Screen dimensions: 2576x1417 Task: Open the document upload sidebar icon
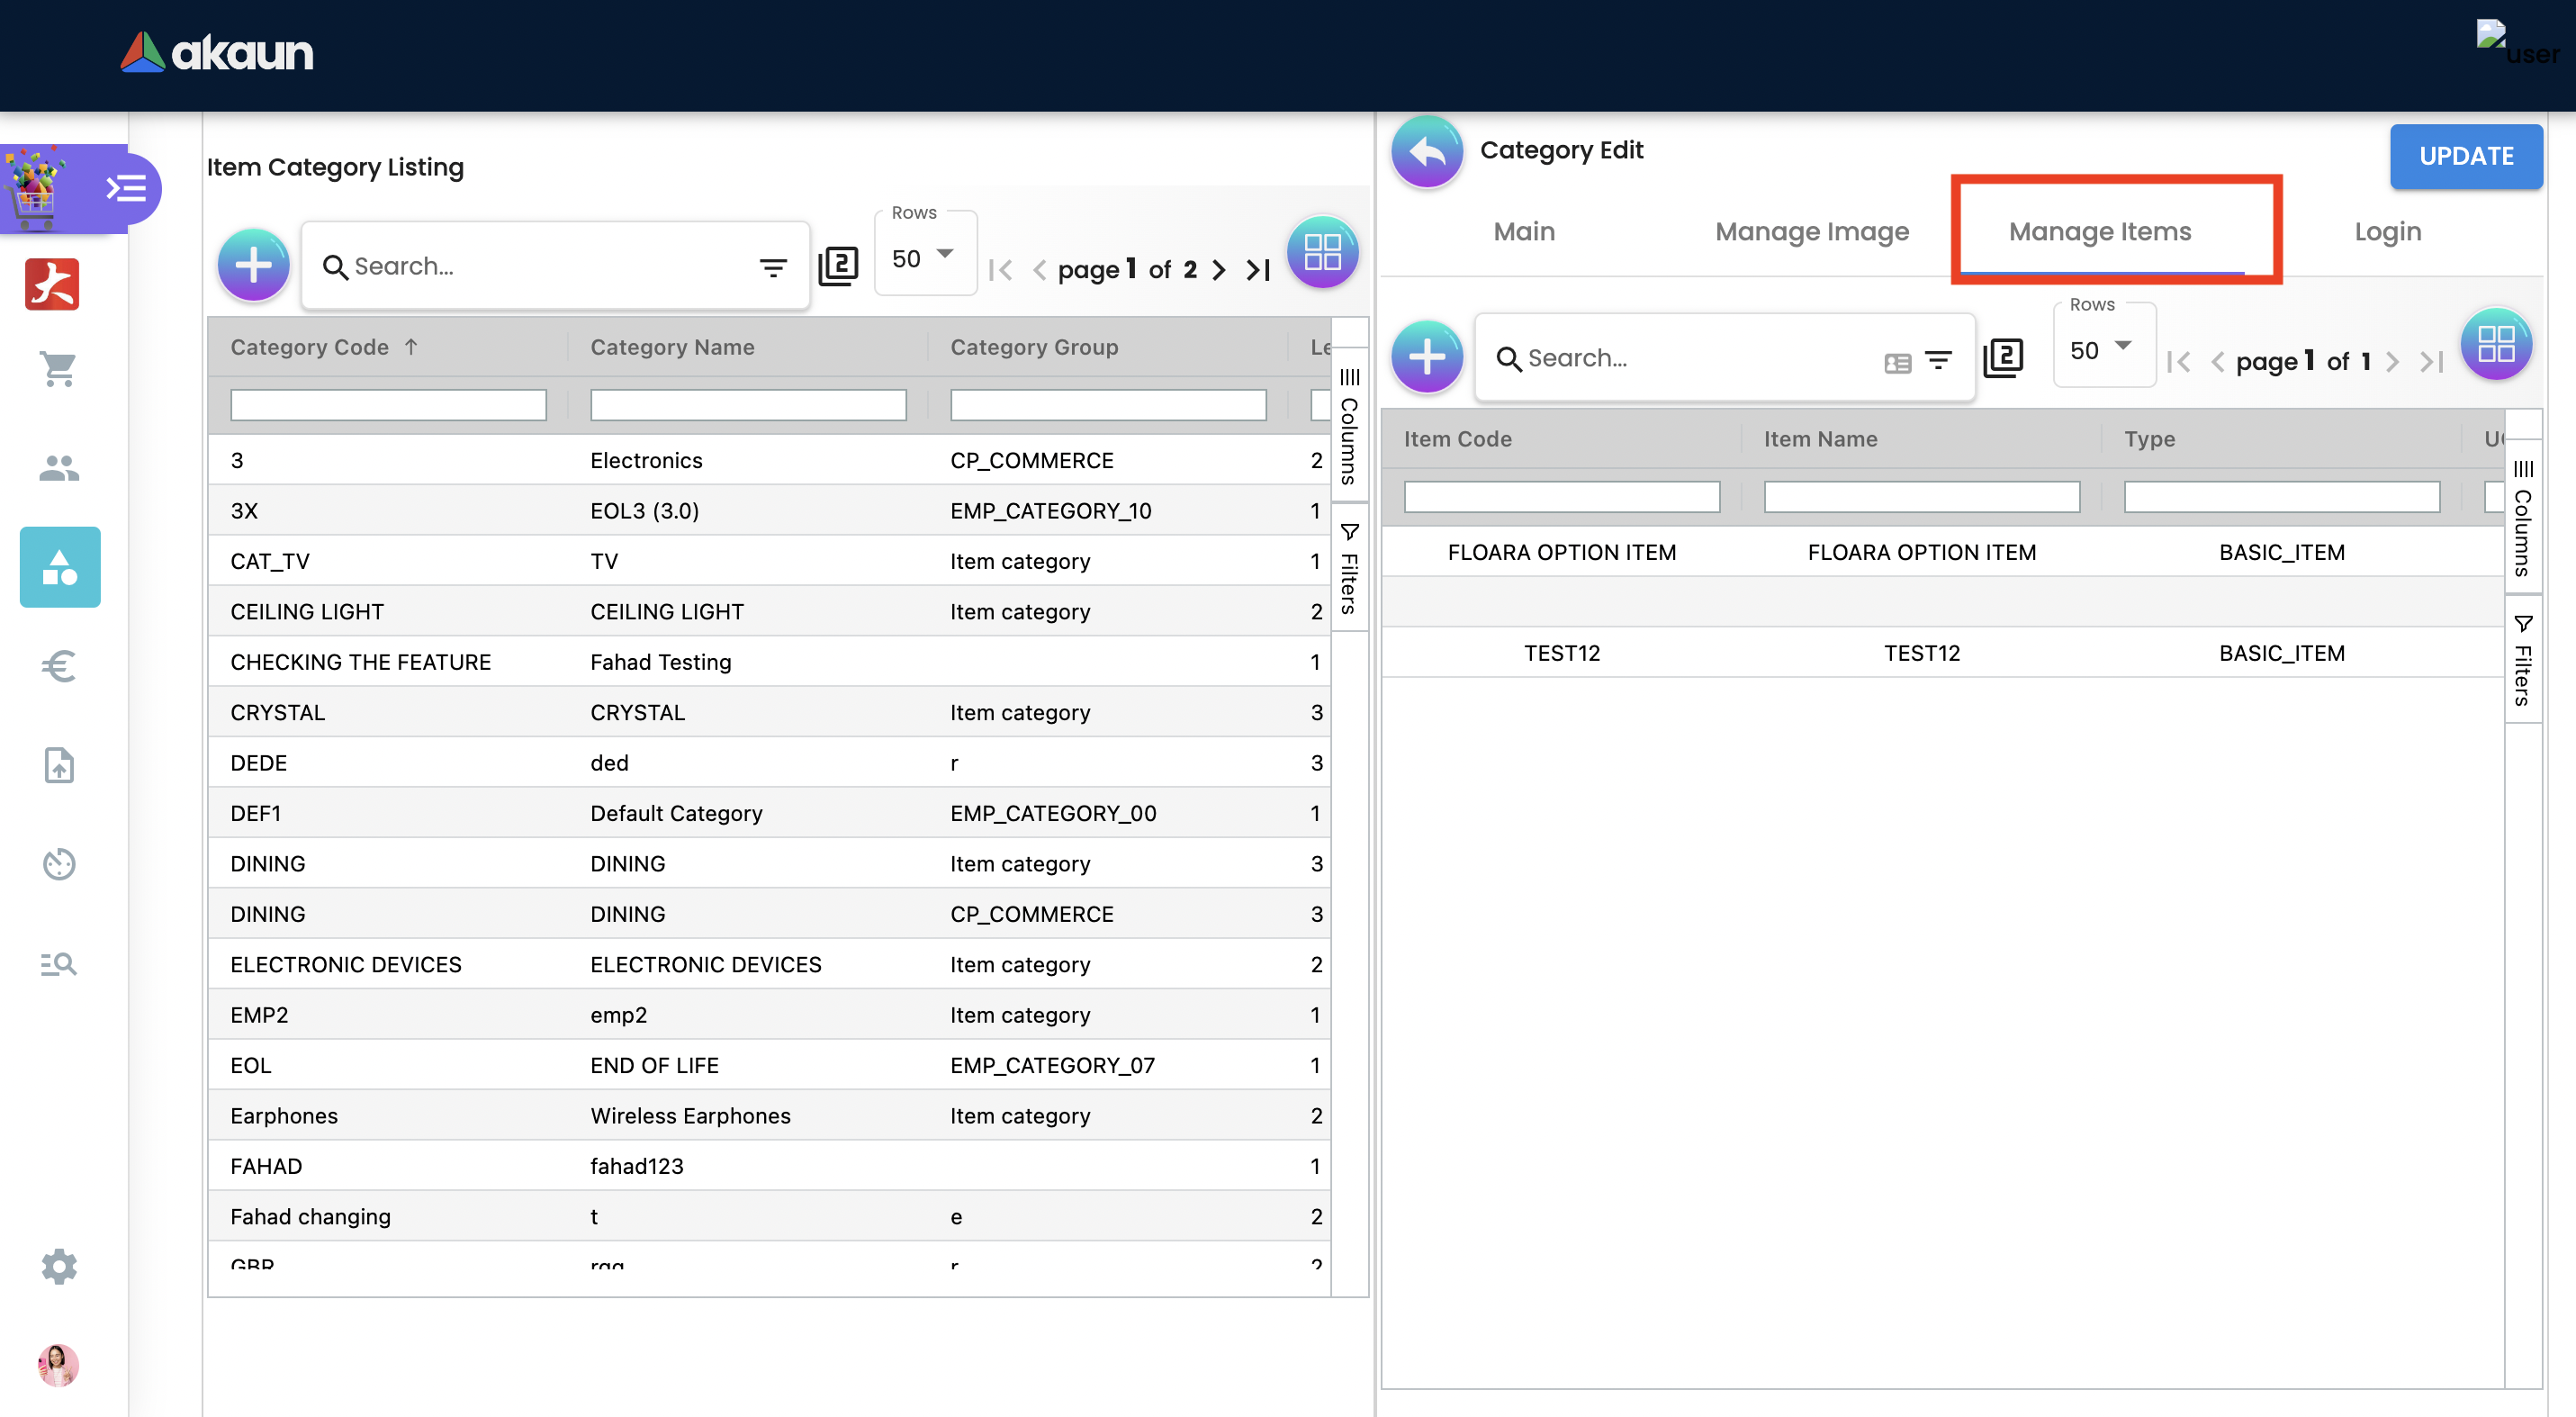click(58, 765)
